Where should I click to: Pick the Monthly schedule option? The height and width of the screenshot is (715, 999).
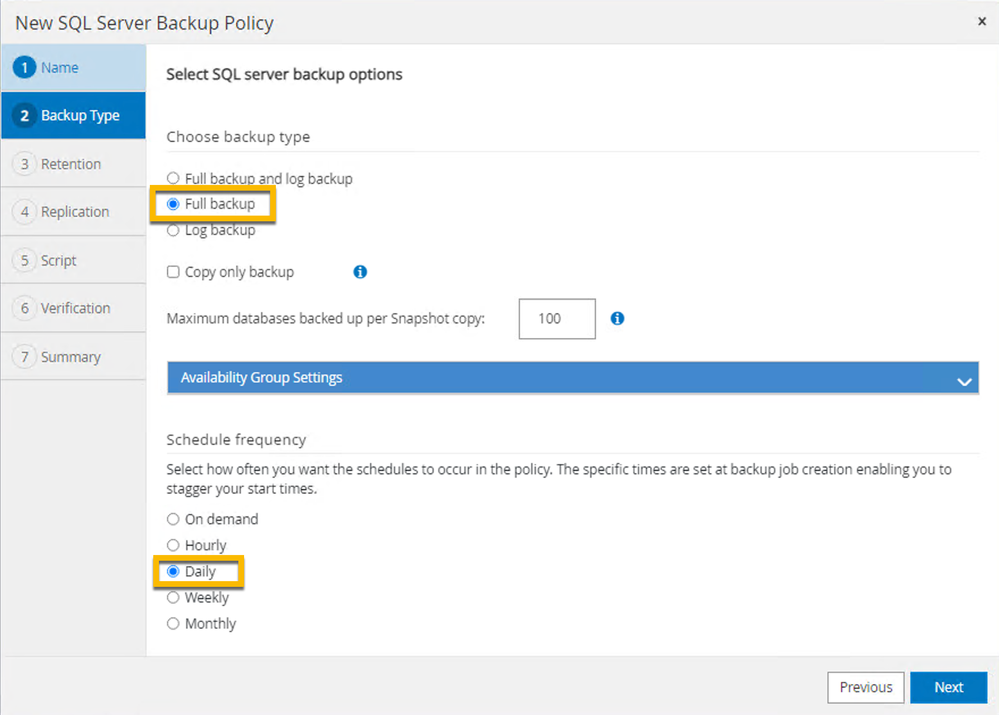(x=173, y=623)
